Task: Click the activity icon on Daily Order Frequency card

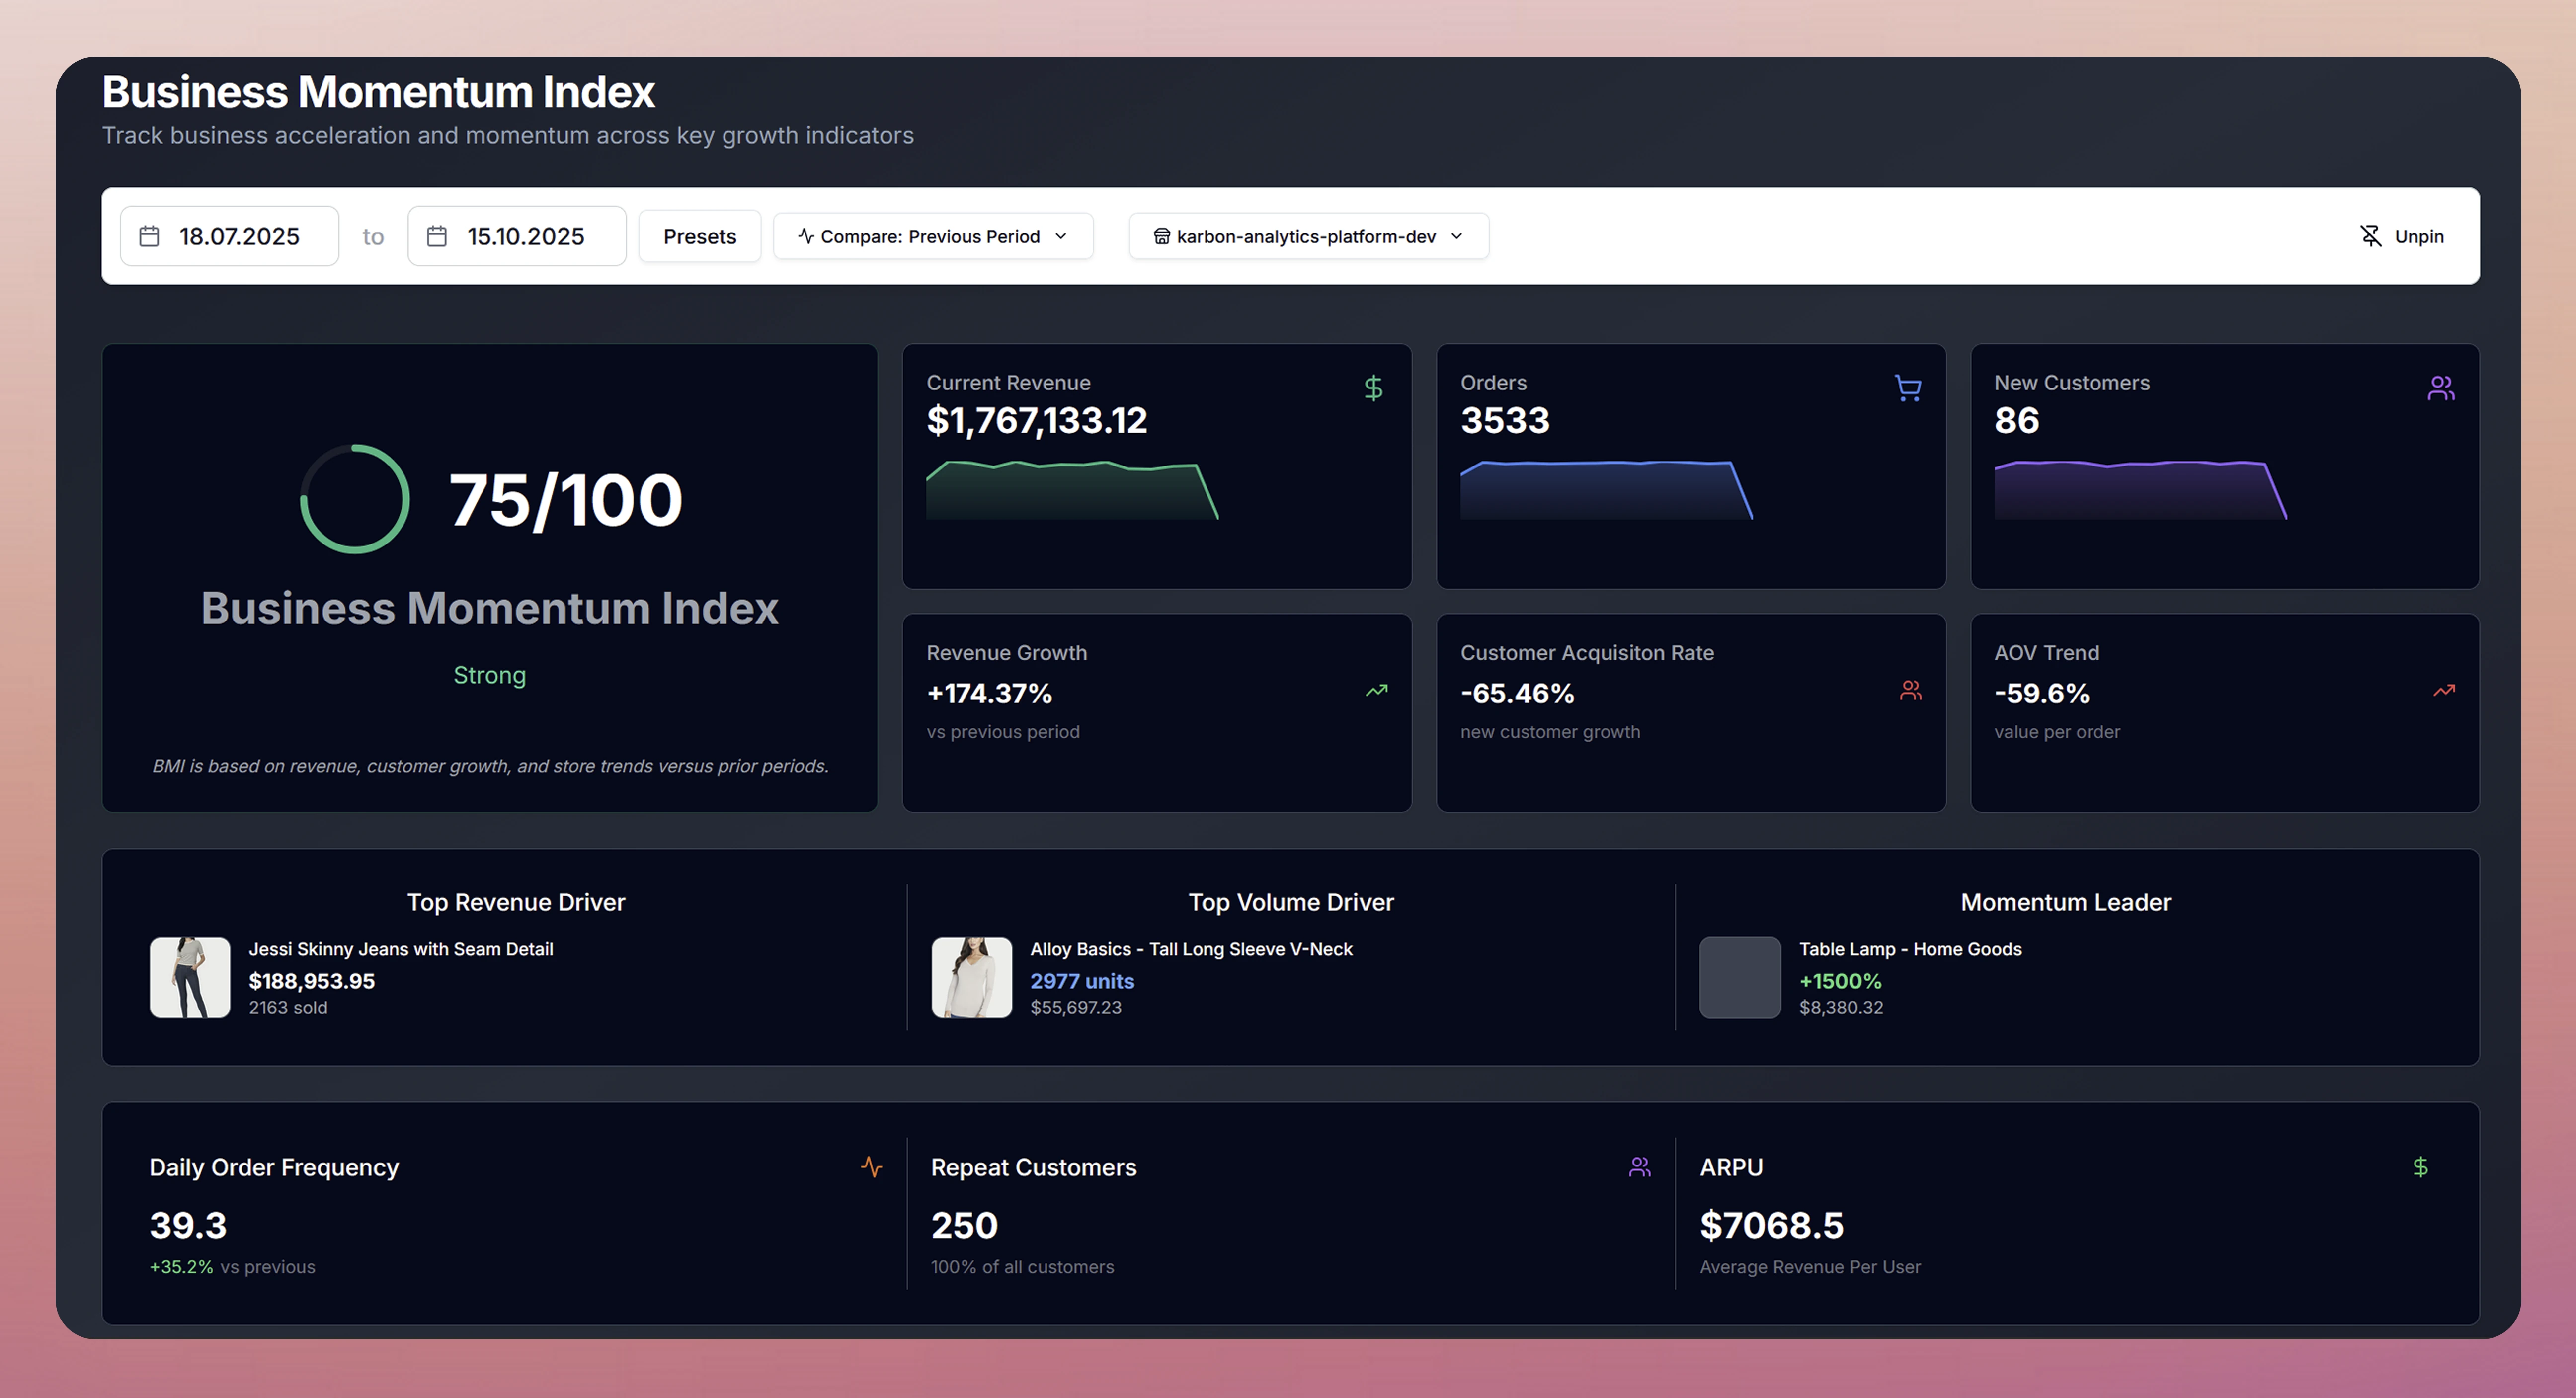Action: 871,1166
